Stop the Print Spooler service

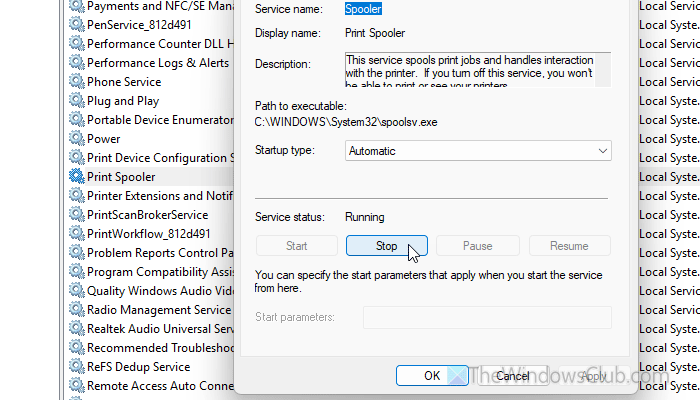point(387,246)
